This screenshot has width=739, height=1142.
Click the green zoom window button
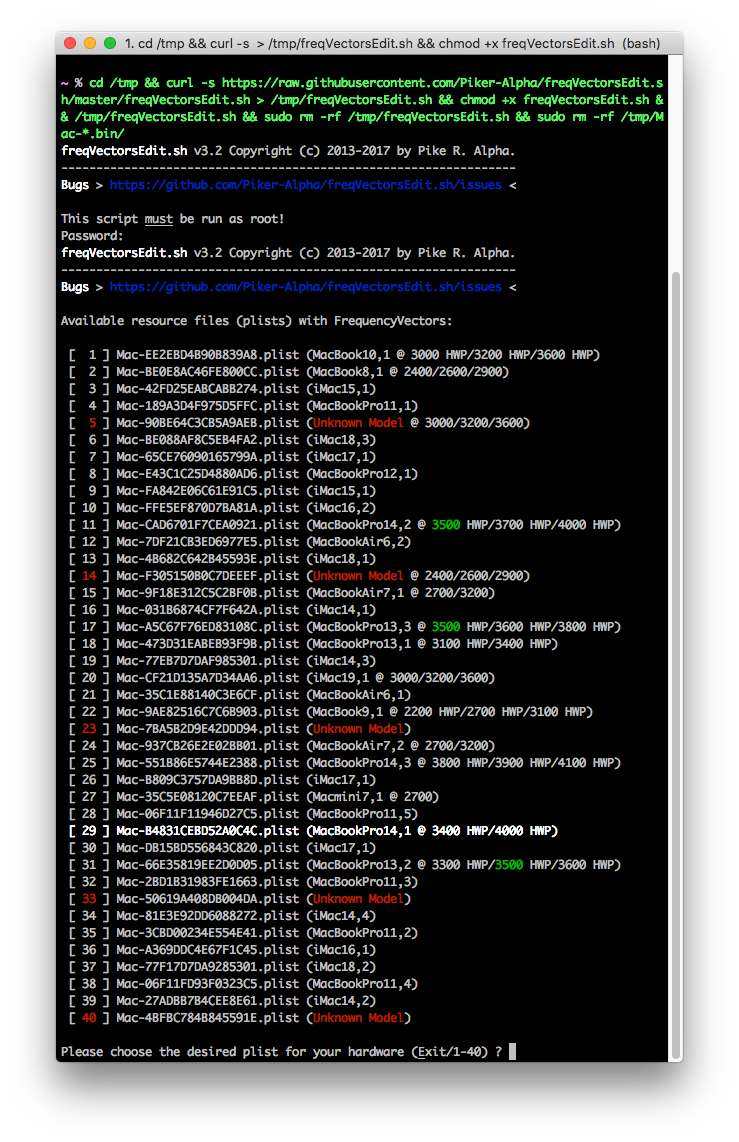pyautogui.click(x=110, y=43)
